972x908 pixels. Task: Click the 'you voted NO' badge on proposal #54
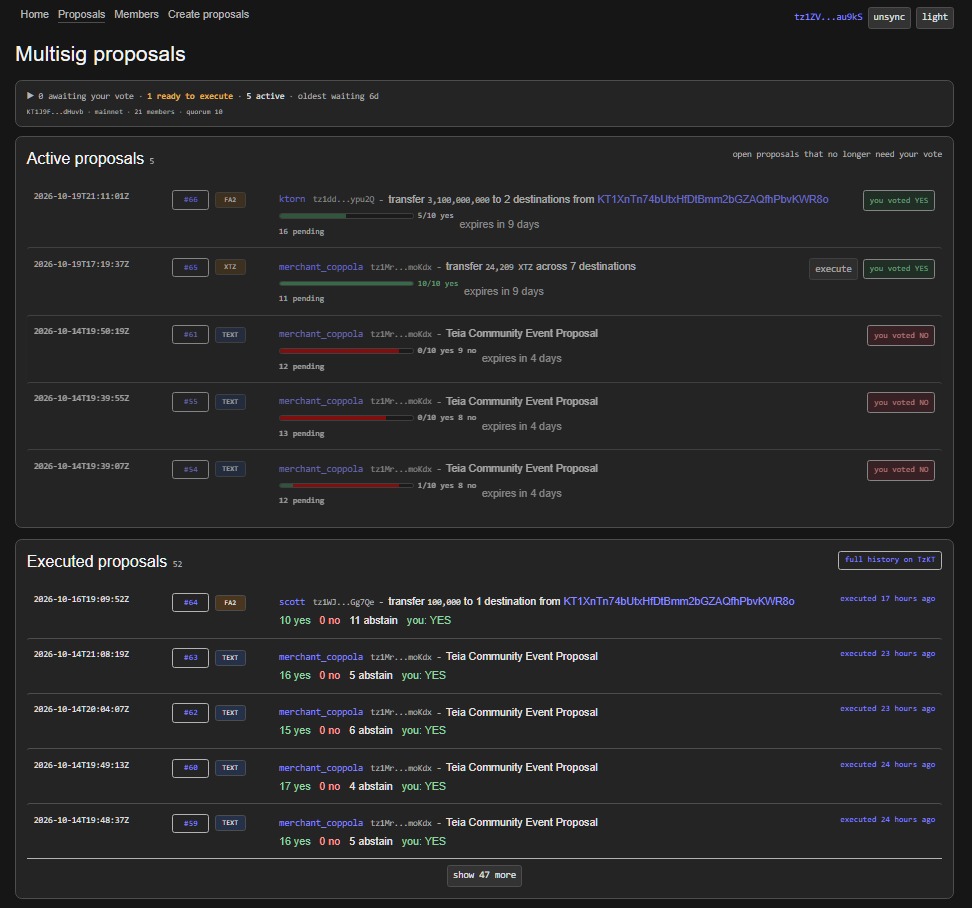(x=901, y=470)
